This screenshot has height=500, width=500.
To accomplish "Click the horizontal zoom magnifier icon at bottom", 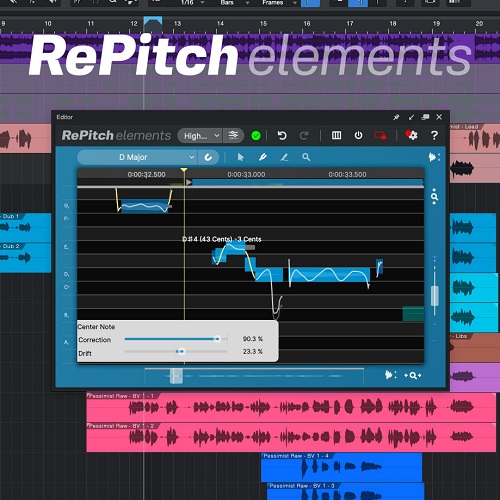I will 413,376.
